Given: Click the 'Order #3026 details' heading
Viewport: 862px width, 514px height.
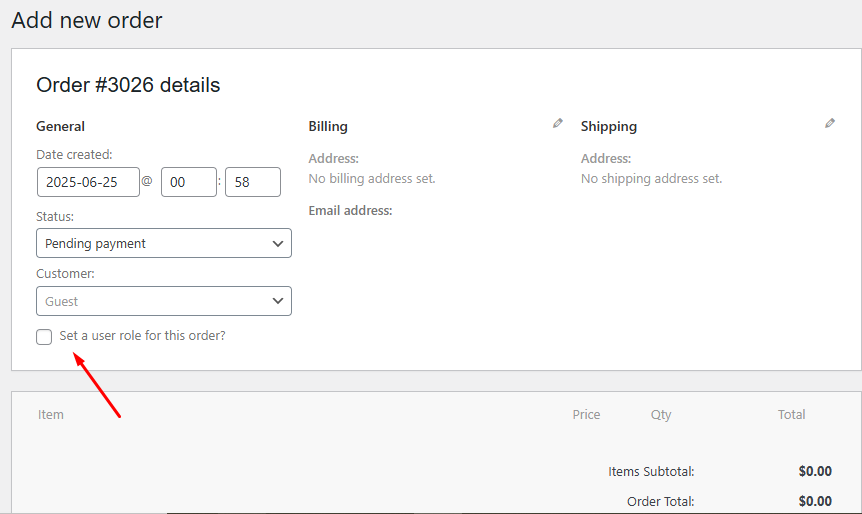Looking at the screenshot, I should pos(128,85).
